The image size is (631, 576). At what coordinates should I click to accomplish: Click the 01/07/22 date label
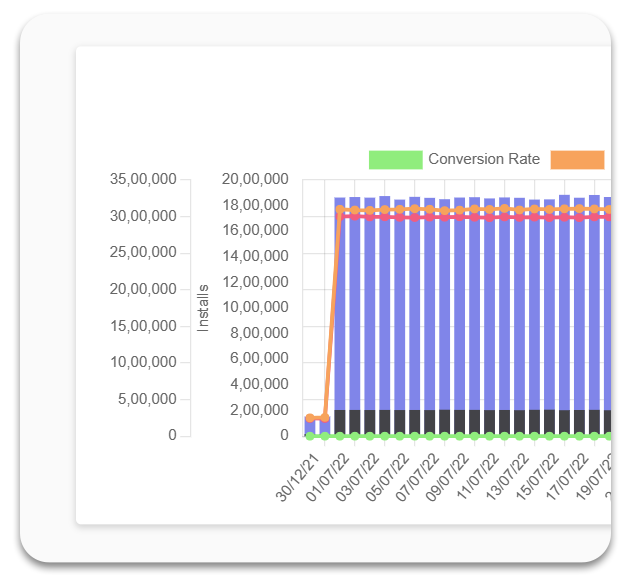coord(327,478)
